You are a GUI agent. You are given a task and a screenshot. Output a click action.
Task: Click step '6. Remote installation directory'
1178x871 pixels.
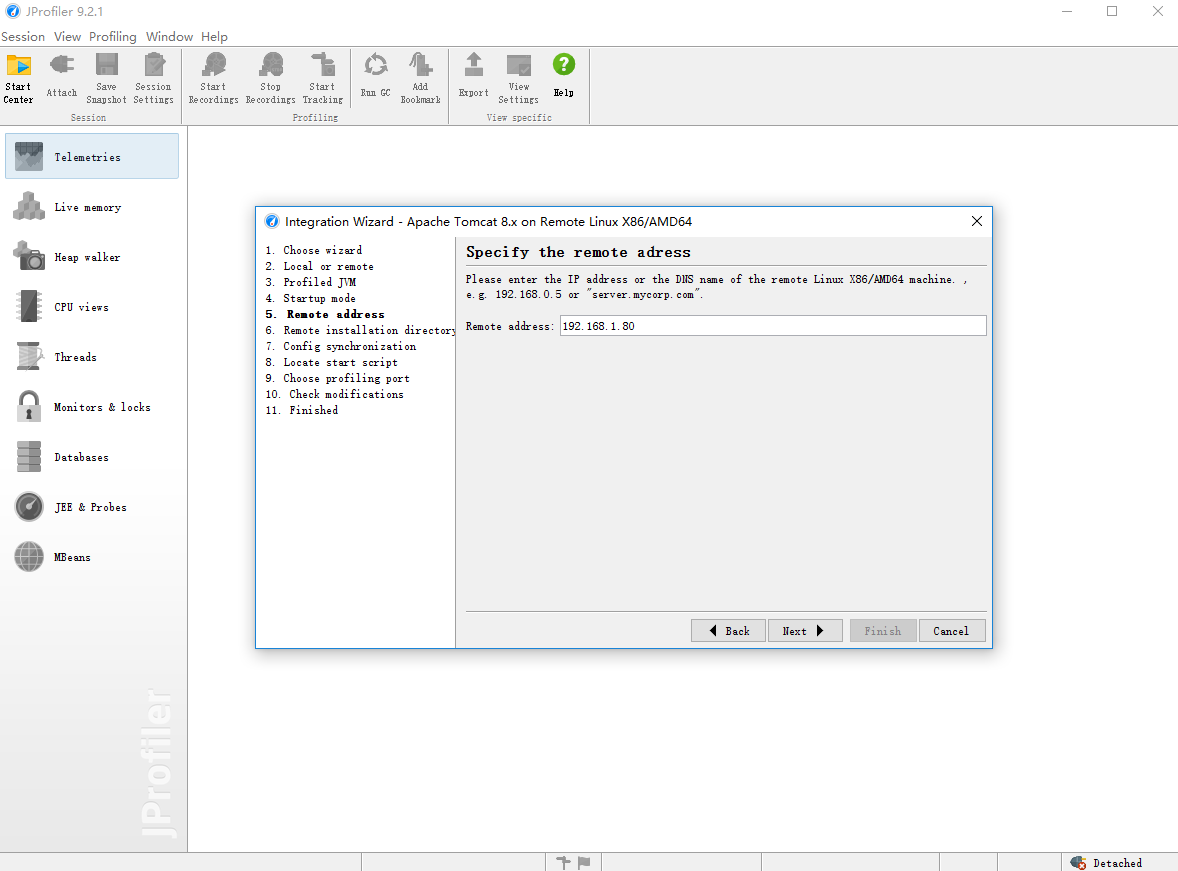(x=361, y=330)
